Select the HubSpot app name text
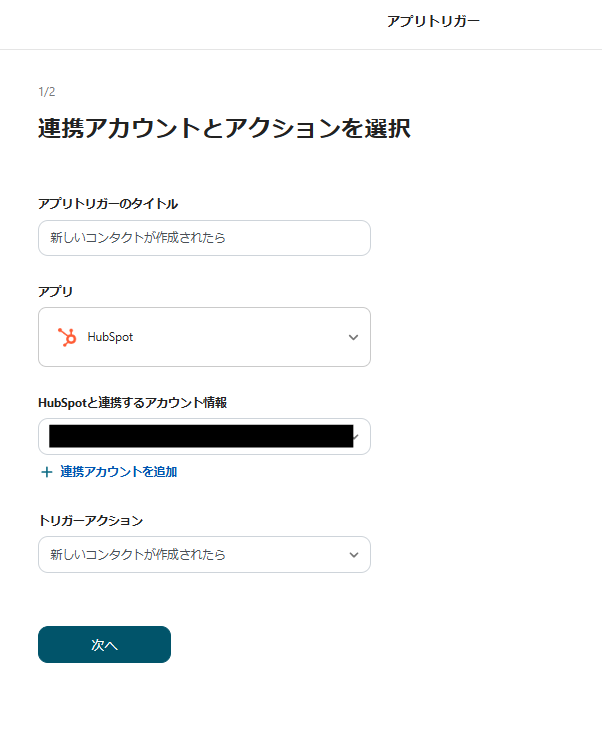This screenshot has width=602, height=750. pyautogui.click(x=110, y=337)
